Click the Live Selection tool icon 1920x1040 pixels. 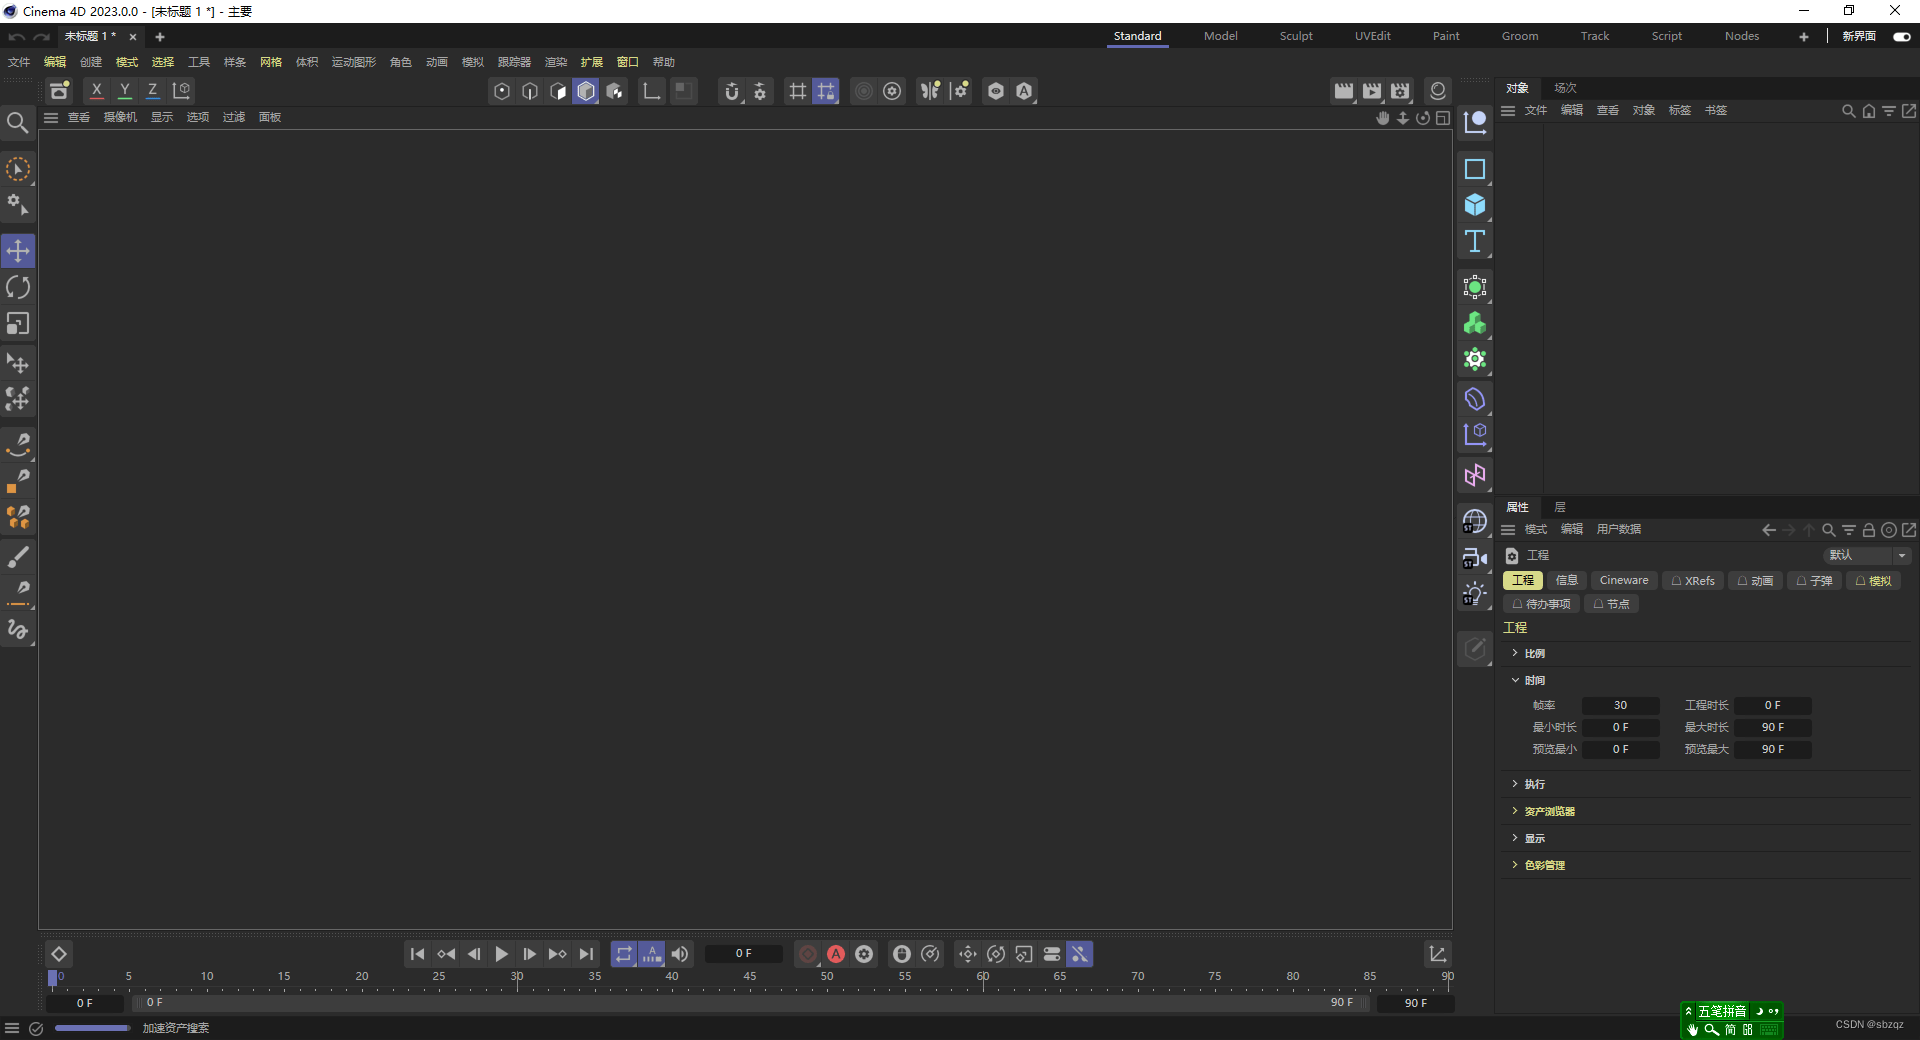[x=18, y=169]
